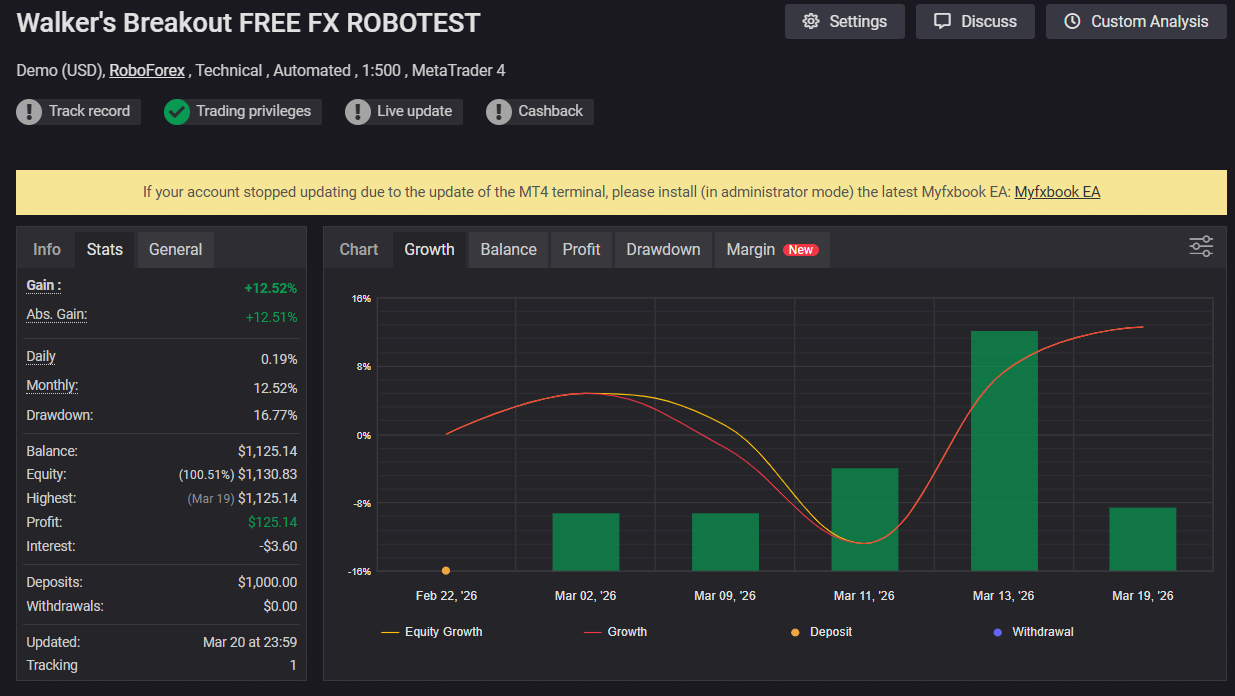
Task: Open the Drawdown chart tab
Action: point(663,250)
